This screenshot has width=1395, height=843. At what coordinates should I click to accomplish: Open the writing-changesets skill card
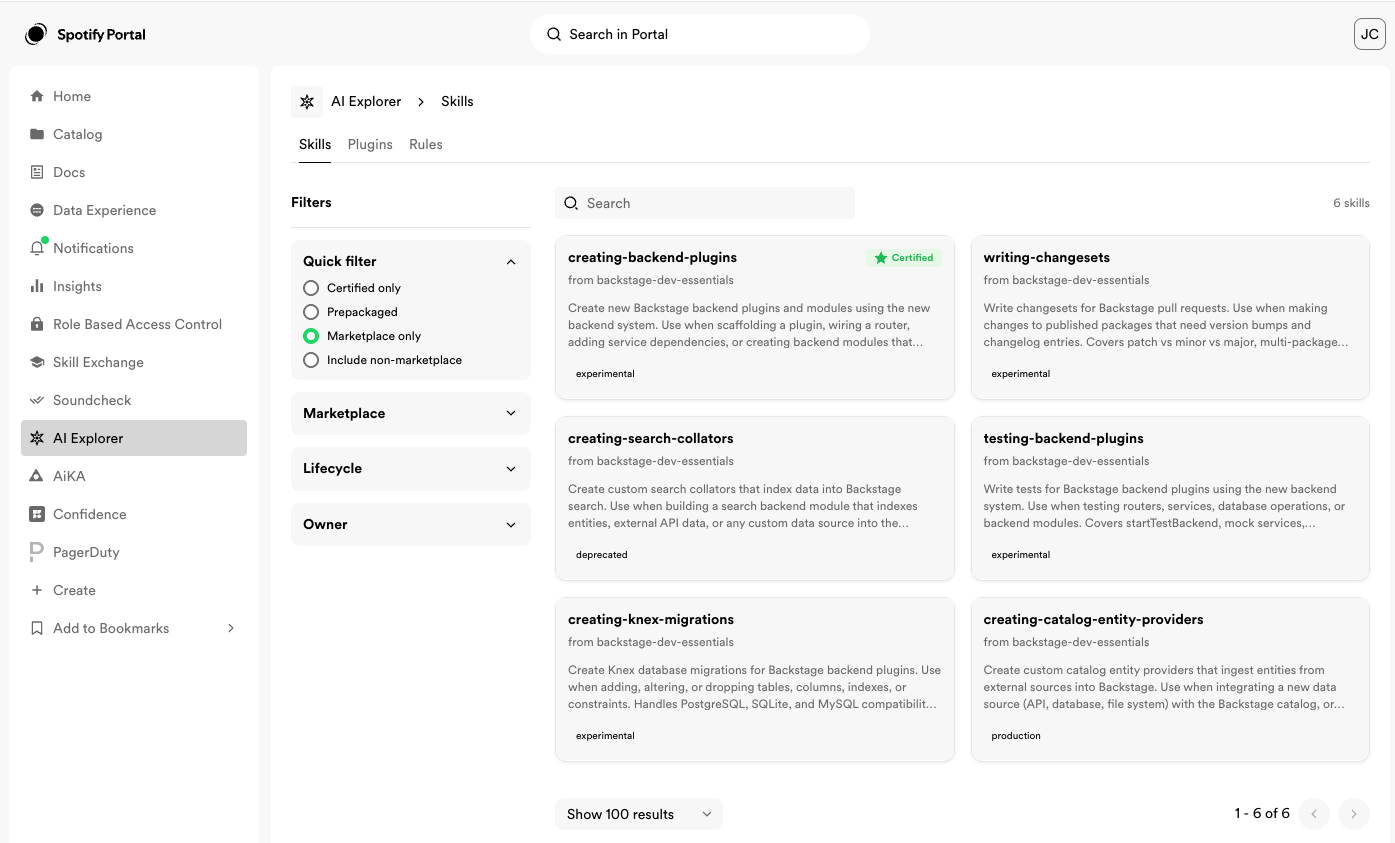[x=1170, y=317]
